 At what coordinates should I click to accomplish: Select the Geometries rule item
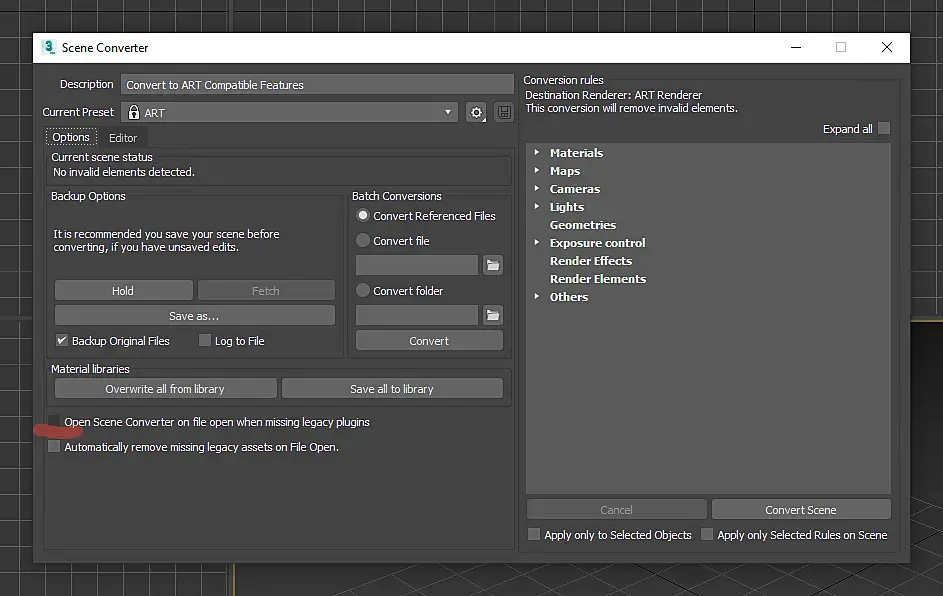click(583, 225)
